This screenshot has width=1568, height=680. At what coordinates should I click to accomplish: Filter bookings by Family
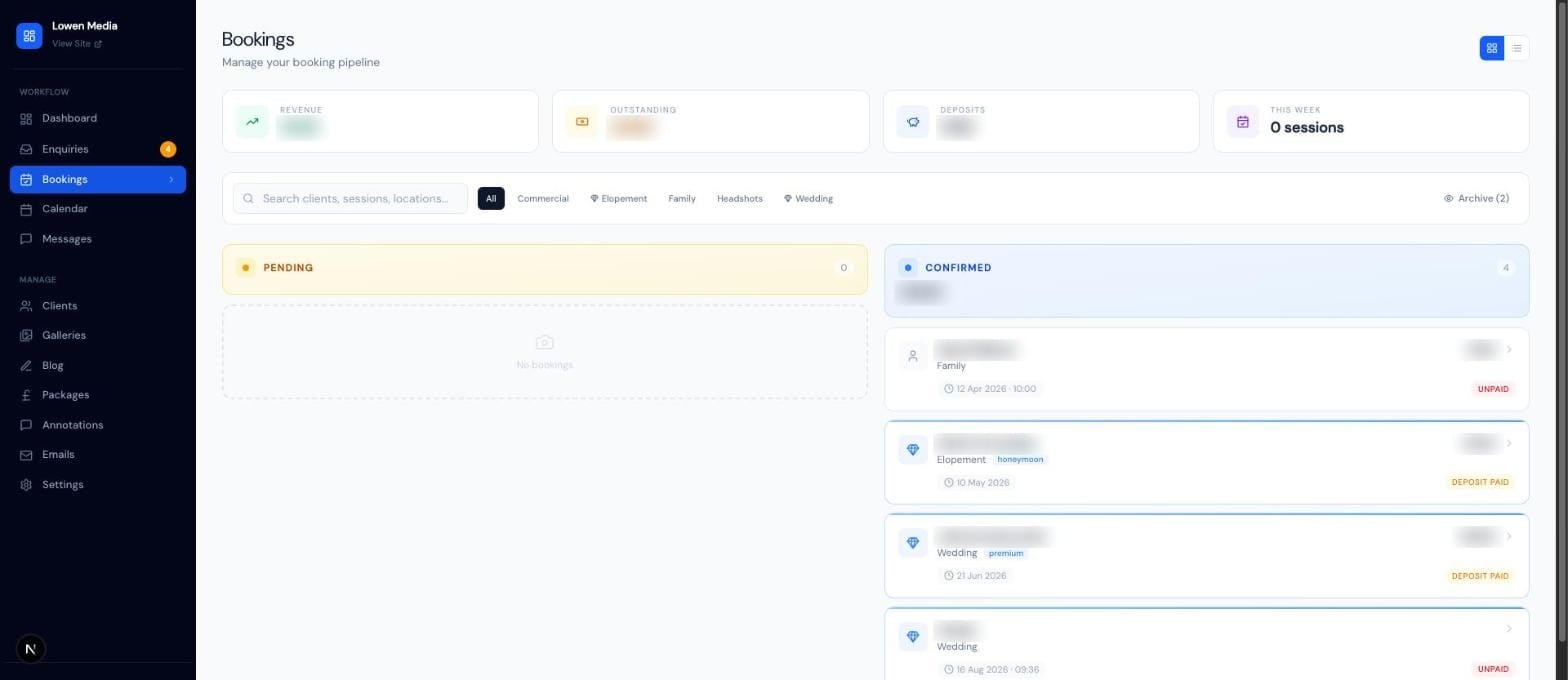[x=682, y=198]
